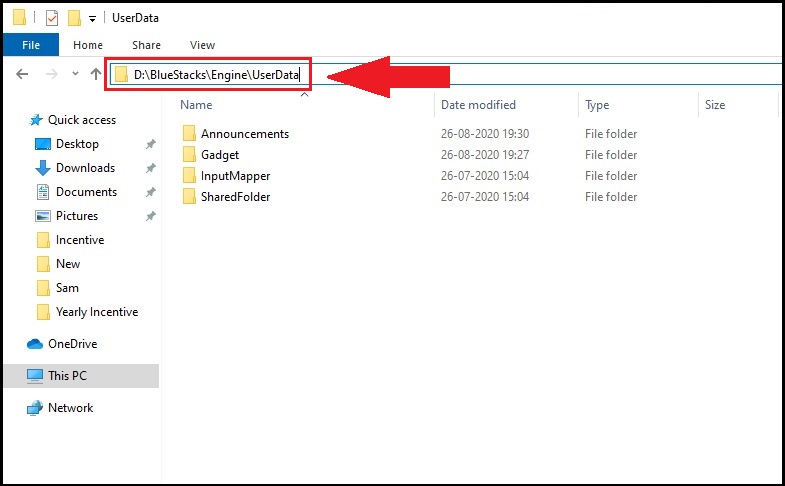Click date 26-08-2020 19:30
Image resolution: width=785 pixels, height=486 pixels.
click(485, 134)
